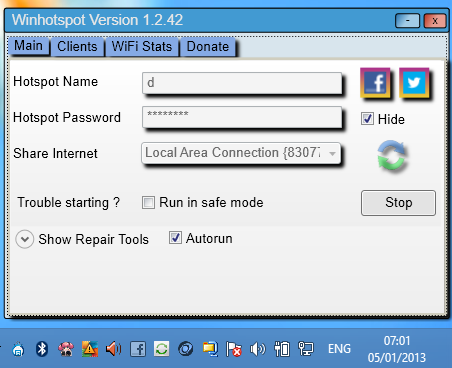452x368 pixels.
Task: Click the green sync tray icon
Action: 162,349
